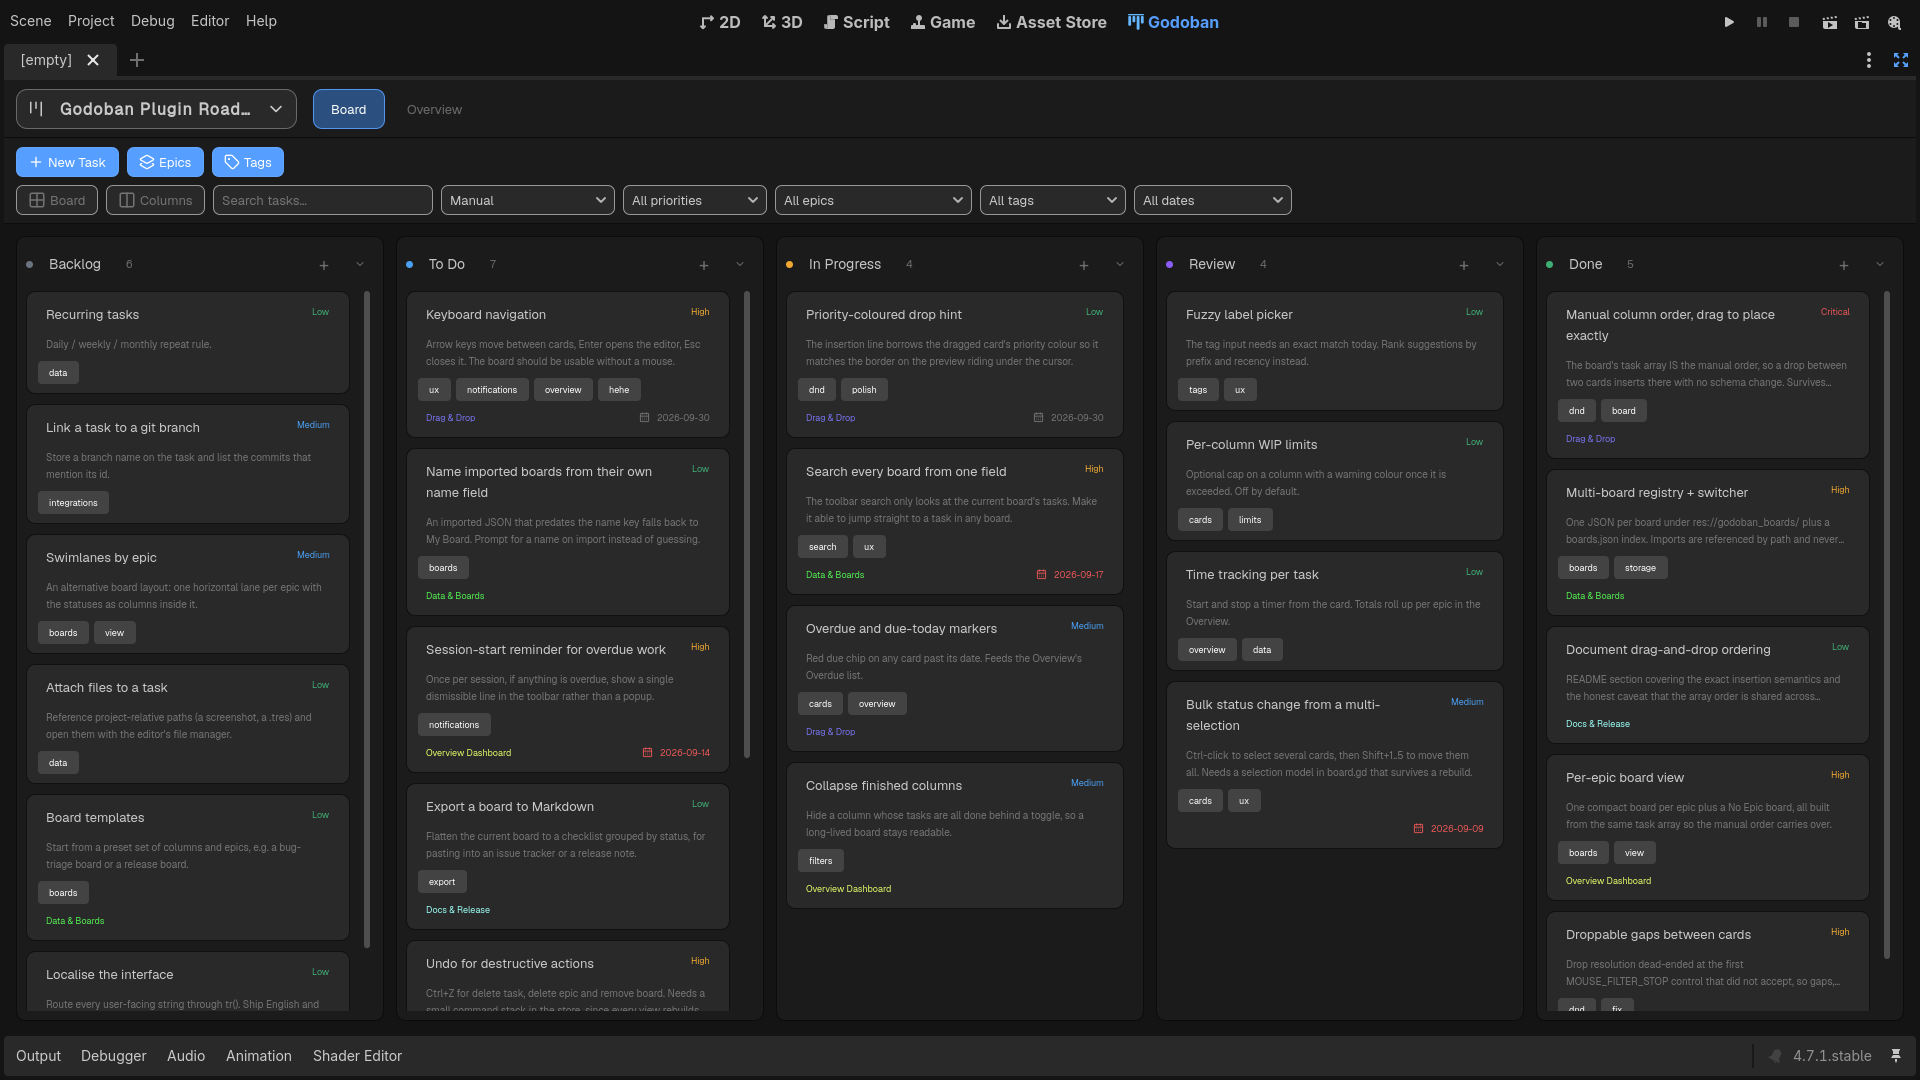This screenshot has width=1920, height=1080.
Task: Switch to the Script workspace
Action: 856,22
